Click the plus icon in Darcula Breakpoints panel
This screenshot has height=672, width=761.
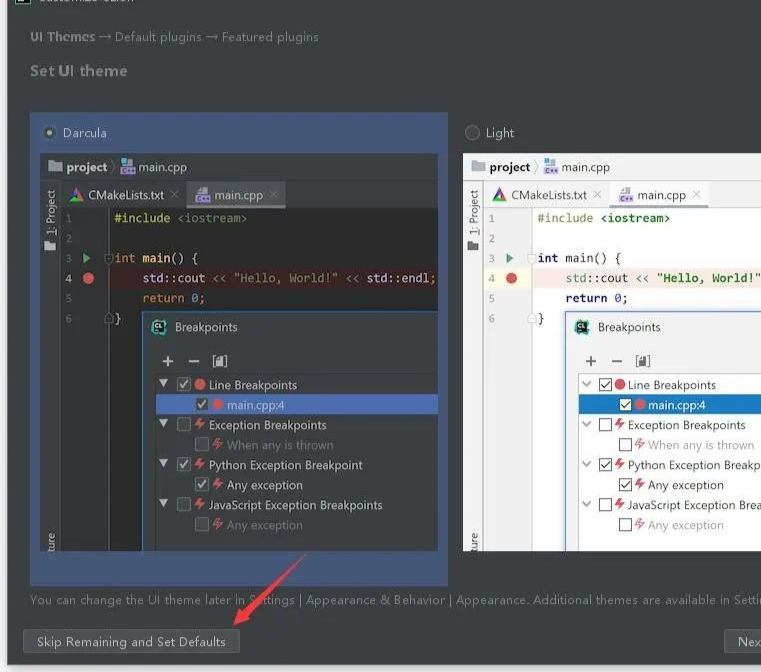click(168, 361)
